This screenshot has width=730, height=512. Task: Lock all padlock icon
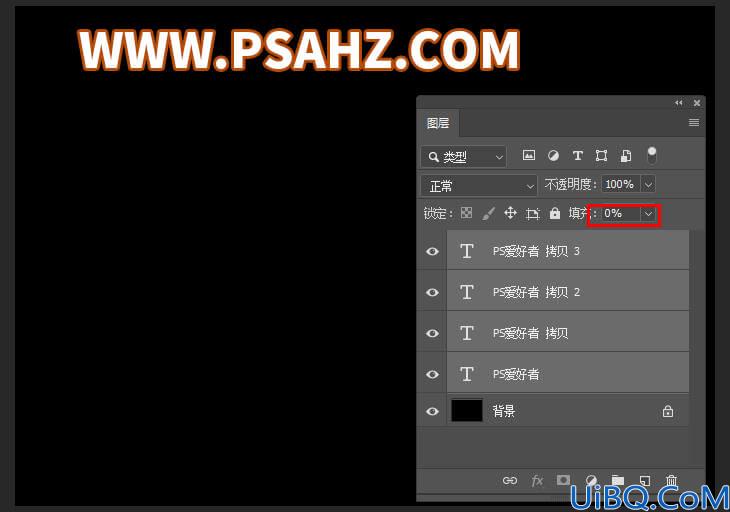(x=554, y=213)
